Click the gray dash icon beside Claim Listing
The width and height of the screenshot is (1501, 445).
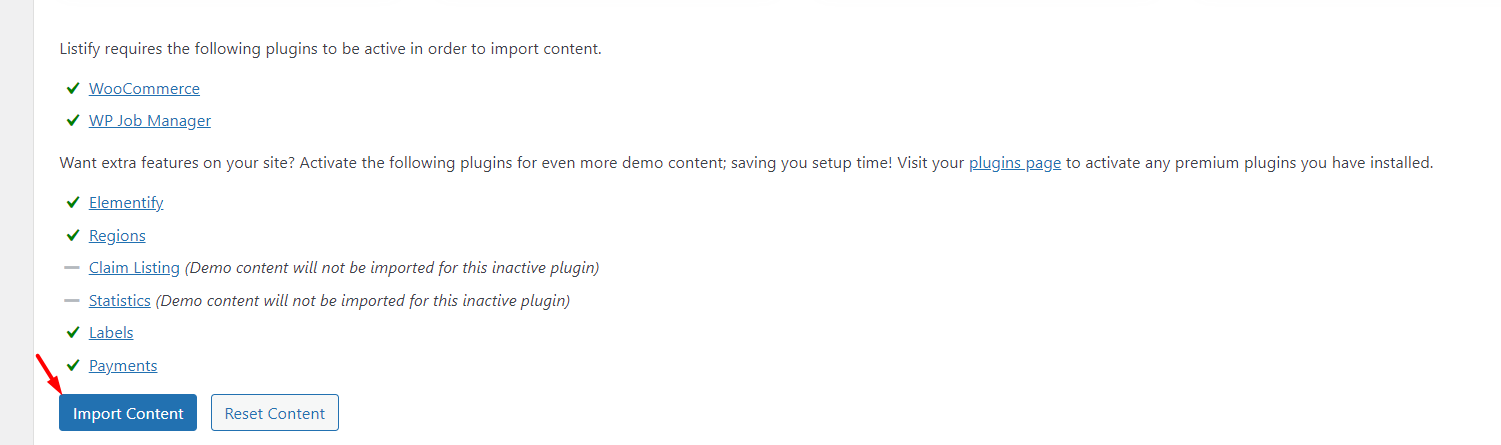pos(72,268)
